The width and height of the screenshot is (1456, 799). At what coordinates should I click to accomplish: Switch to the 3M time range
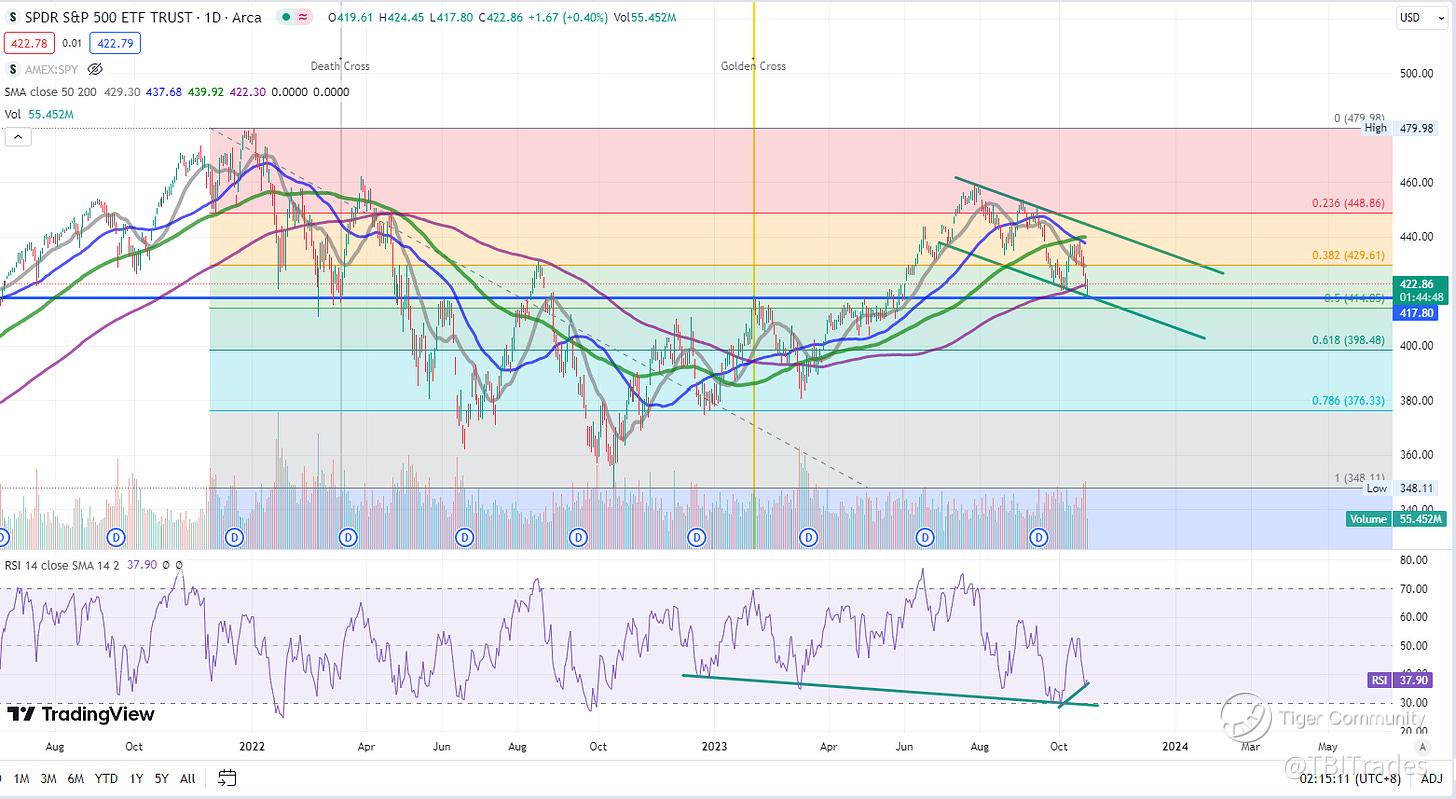(x=48, y=777)
